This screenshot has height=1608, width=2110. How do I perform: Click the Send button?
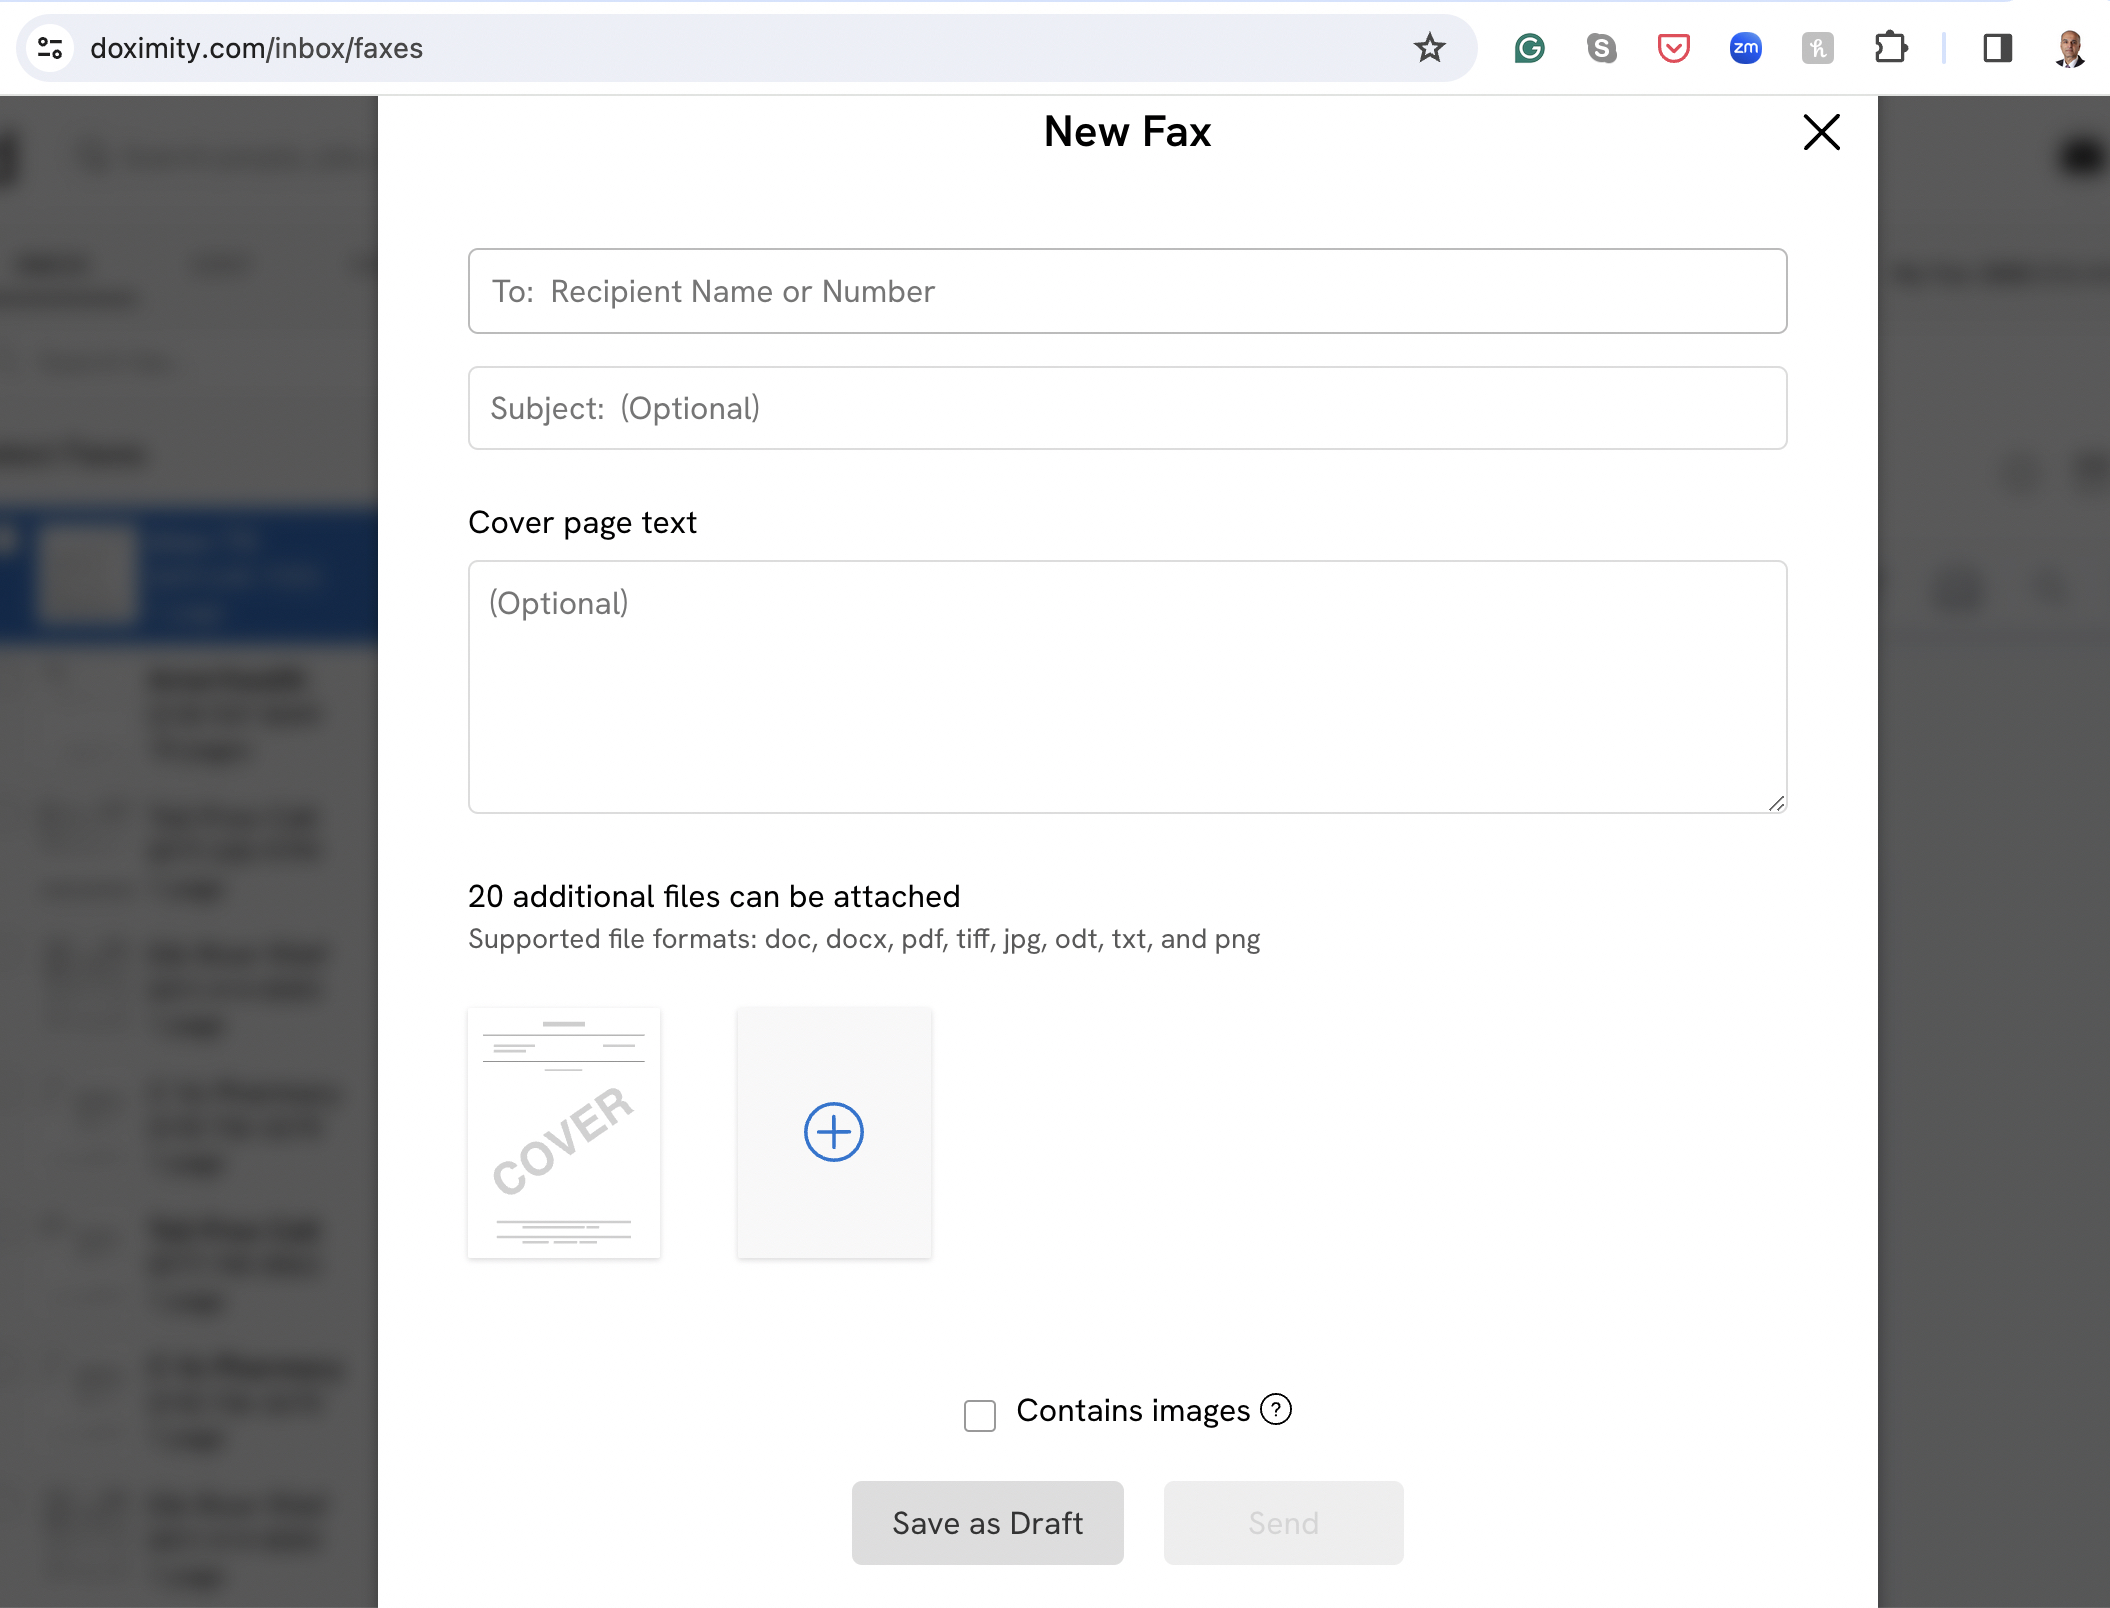[1283, 1522]
